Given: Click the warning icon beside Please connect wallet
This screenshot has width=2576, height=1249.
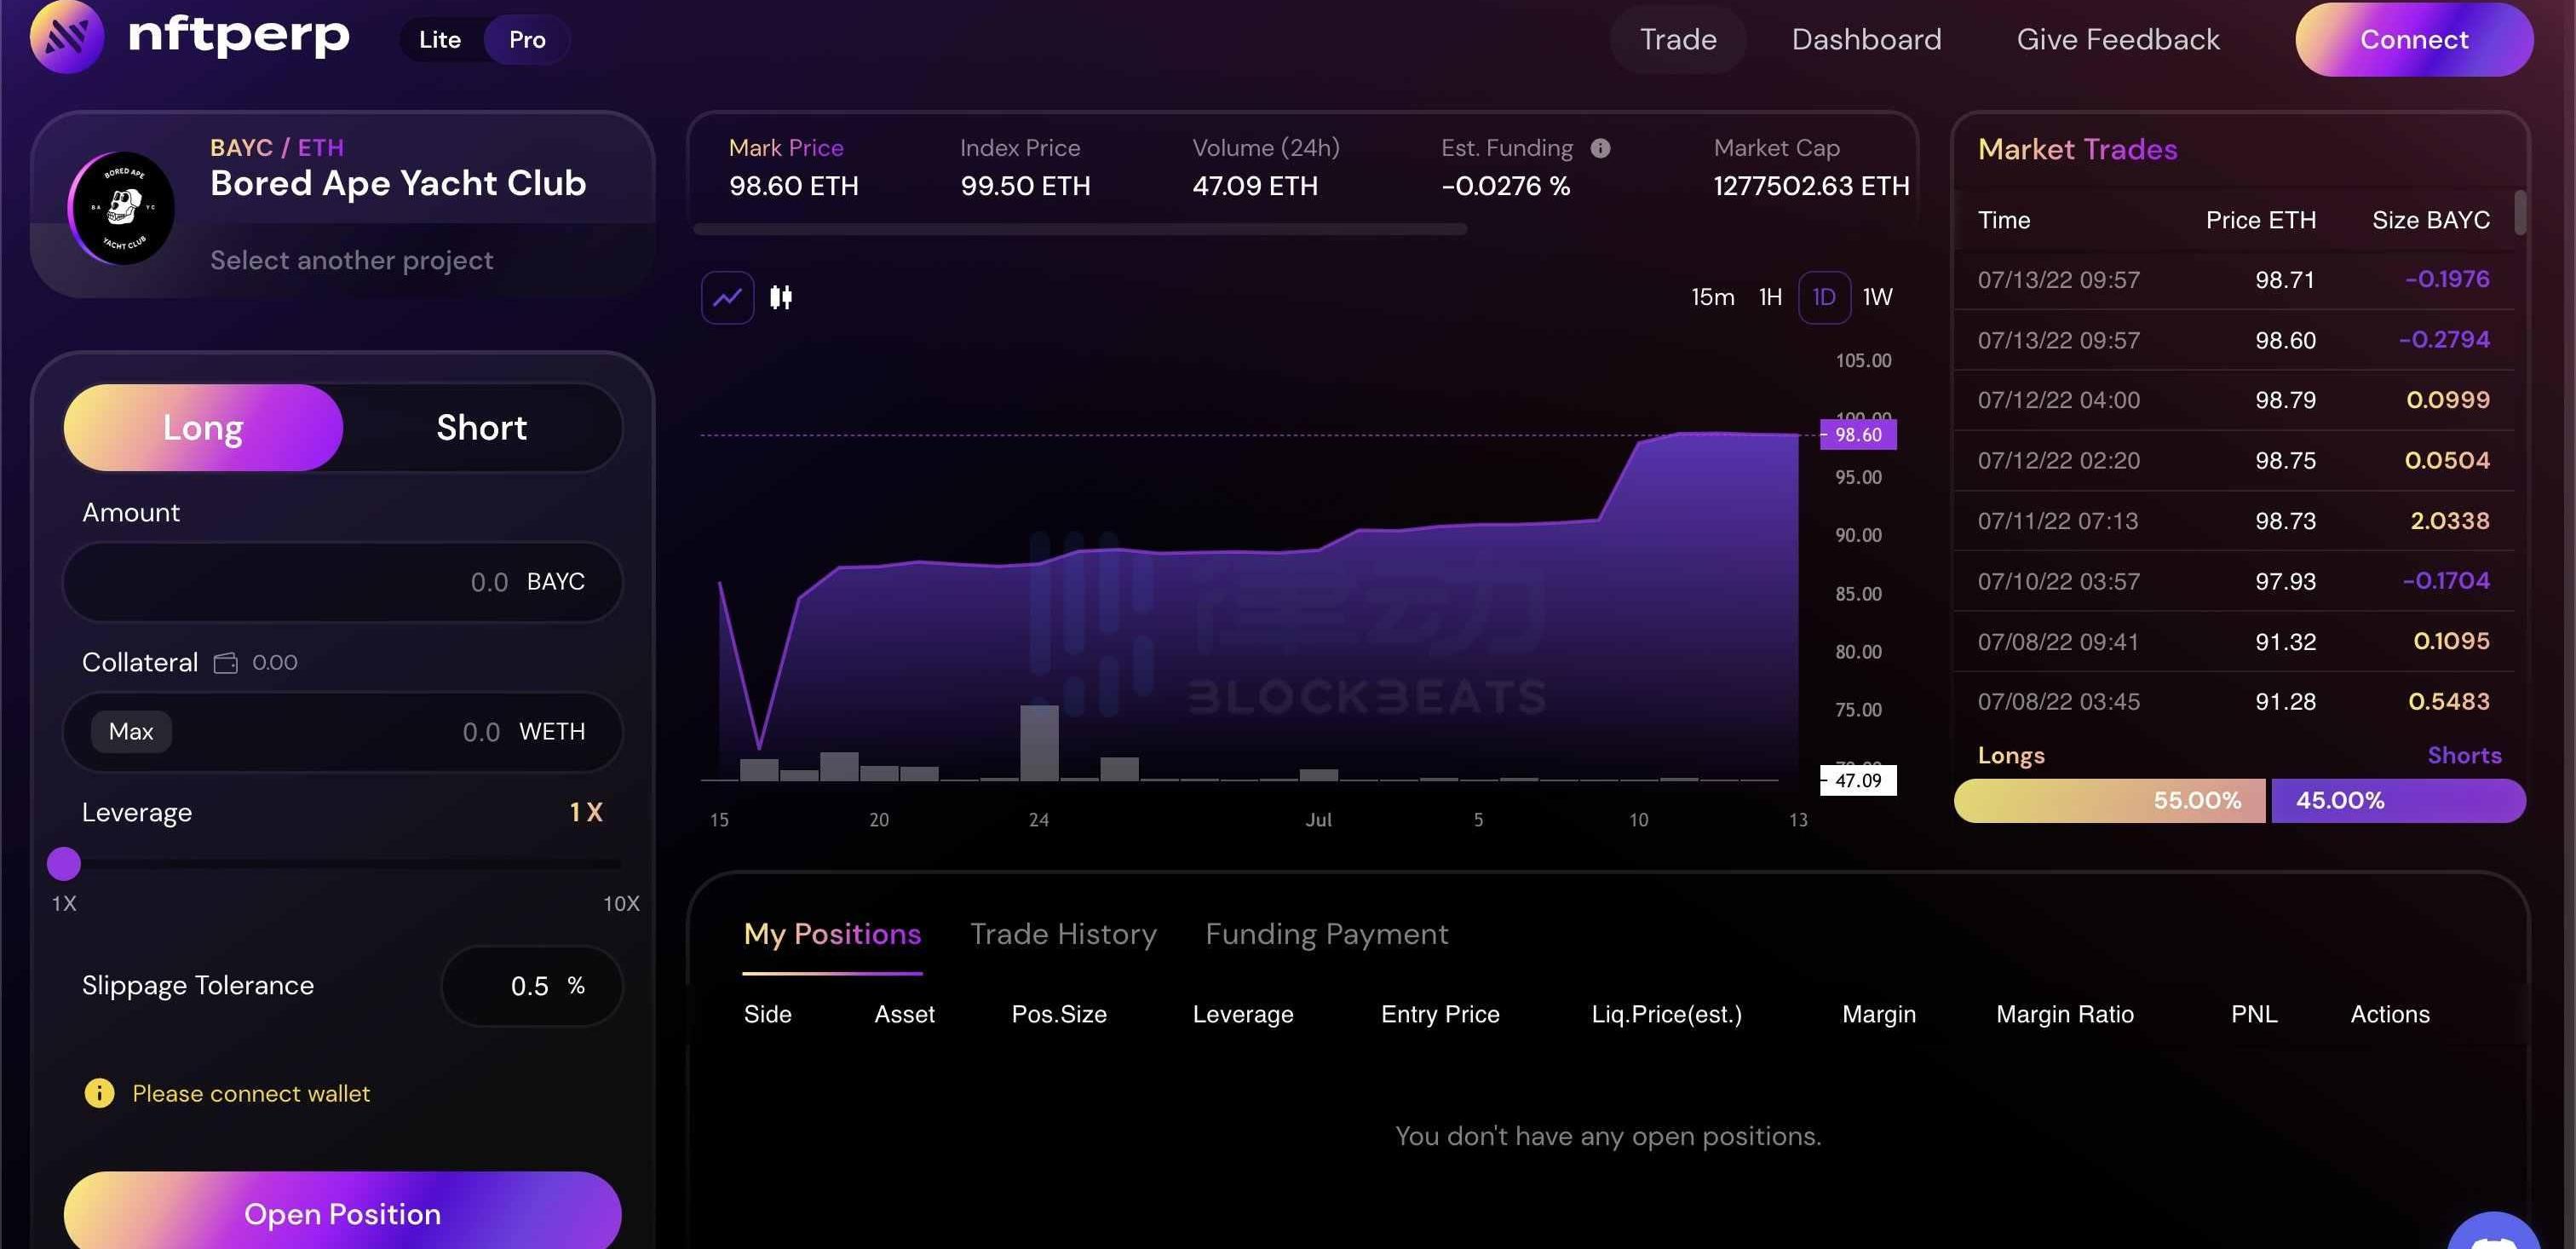Looking at the screenshot, I should click(x=99, y=1093).
